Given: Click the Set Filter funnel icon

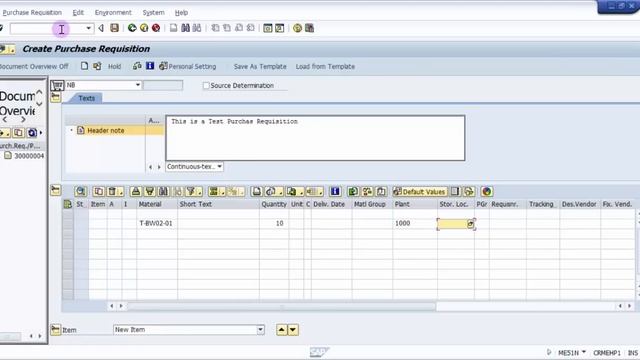Looking at the screenshot, I should tap(191, 191).
